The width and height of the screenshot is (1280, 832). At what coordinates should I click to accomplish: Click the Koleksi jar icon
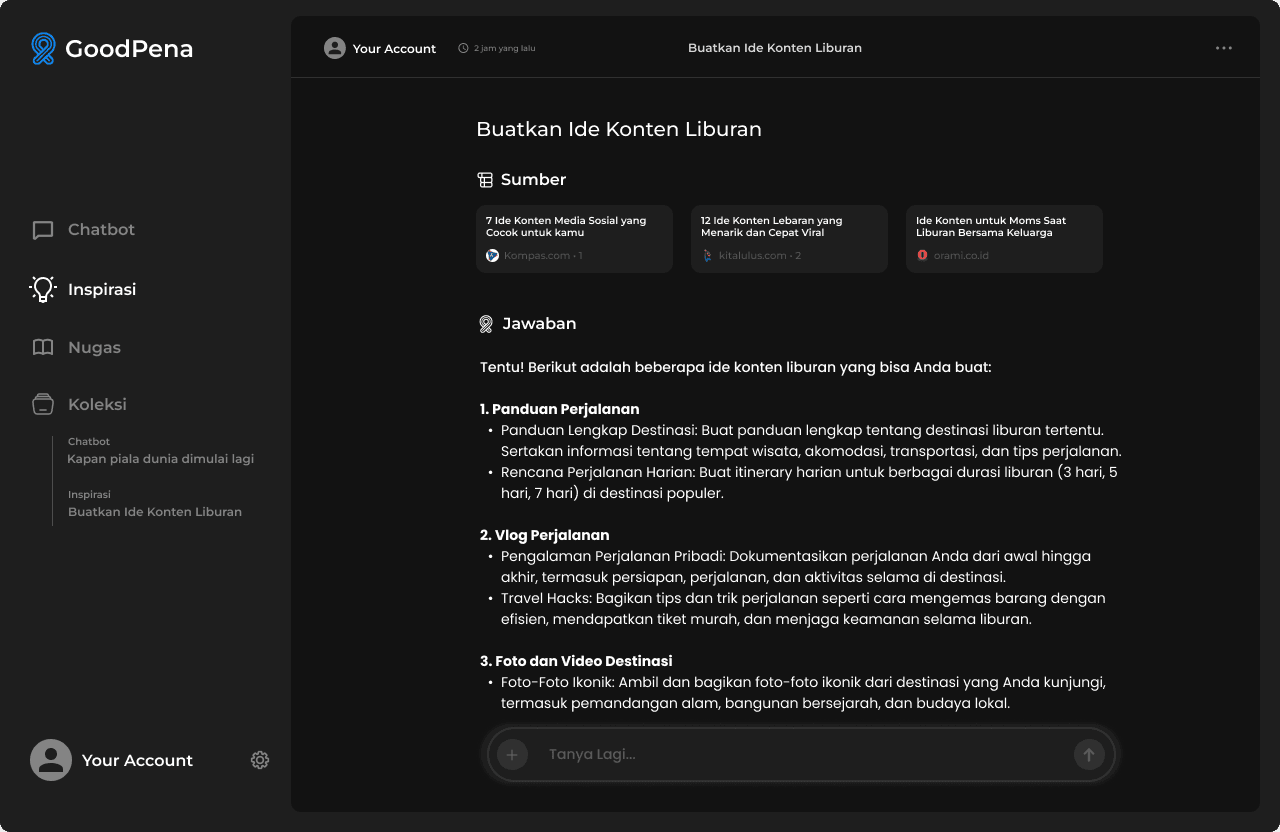point(43,404)
